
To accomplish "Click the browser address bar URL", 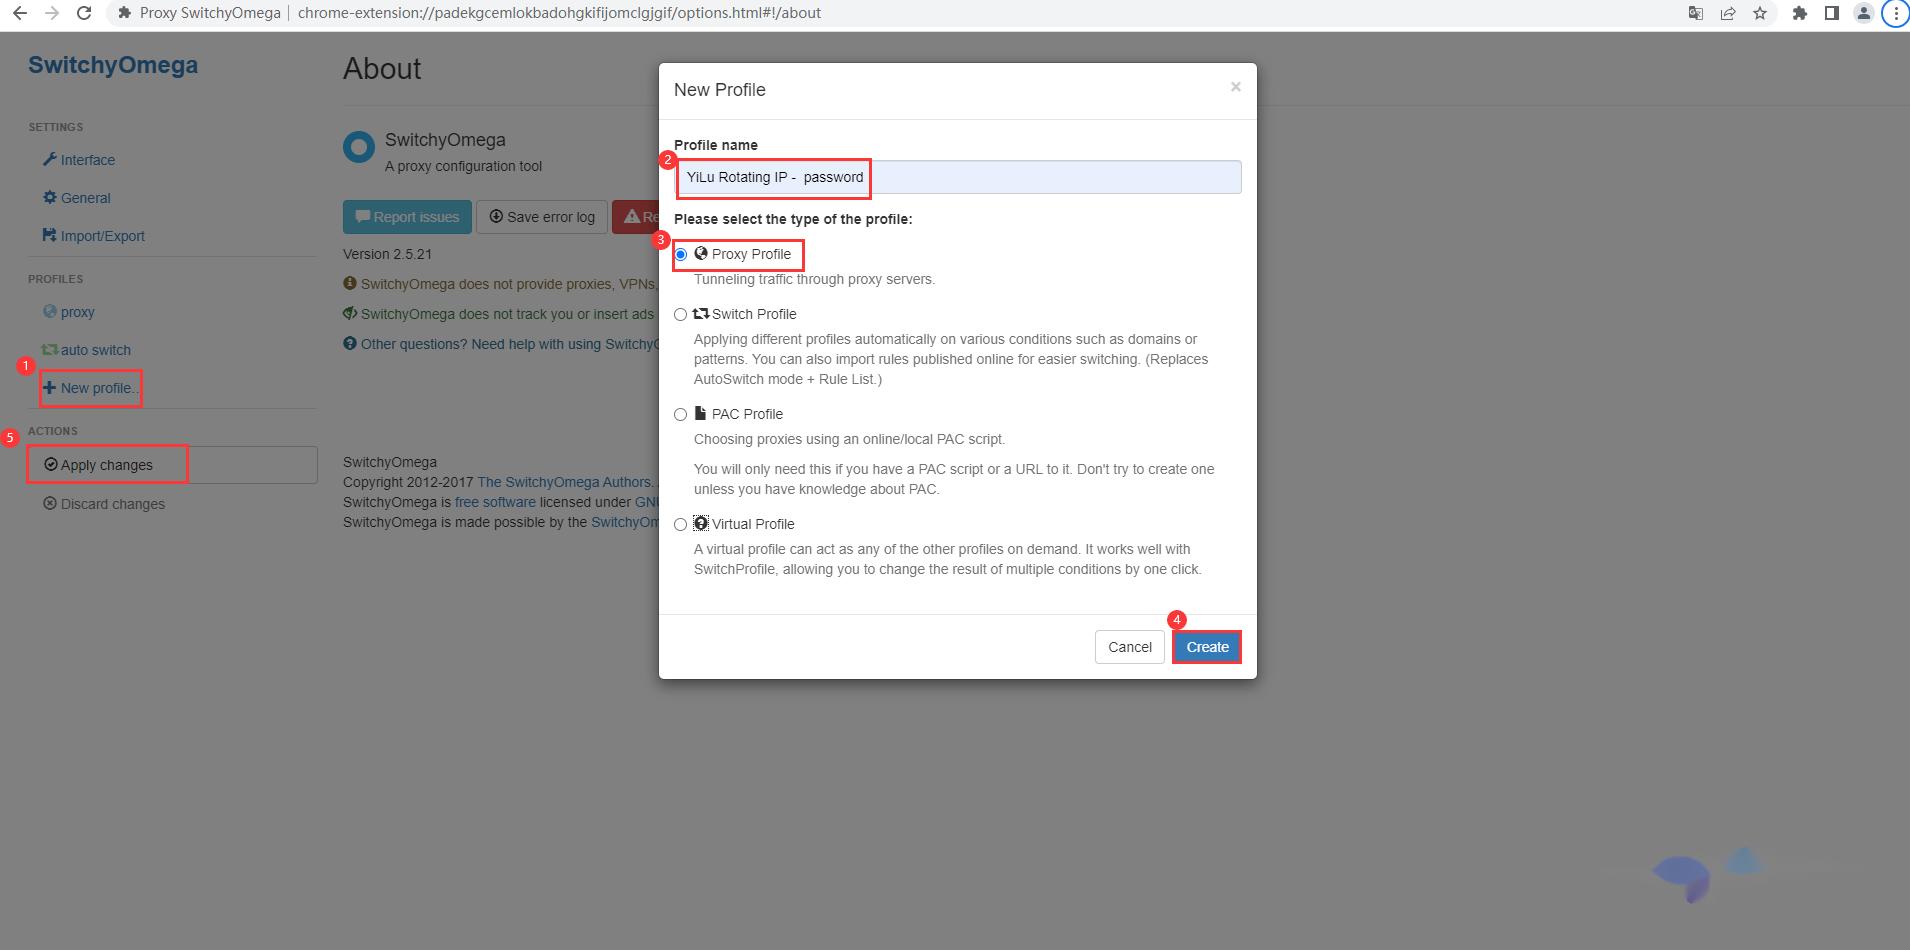I will pyautogui.click(x=559, y=13).
